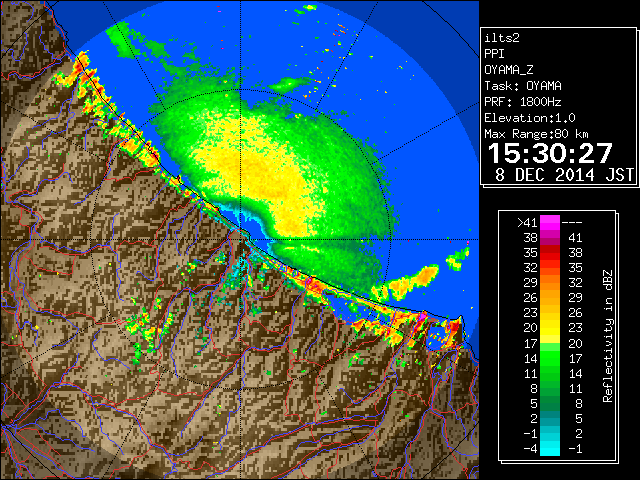Screen dimensions: 640x480
Task: Click the red 35 dBZ legend swatch
Action: coord(550,253)
